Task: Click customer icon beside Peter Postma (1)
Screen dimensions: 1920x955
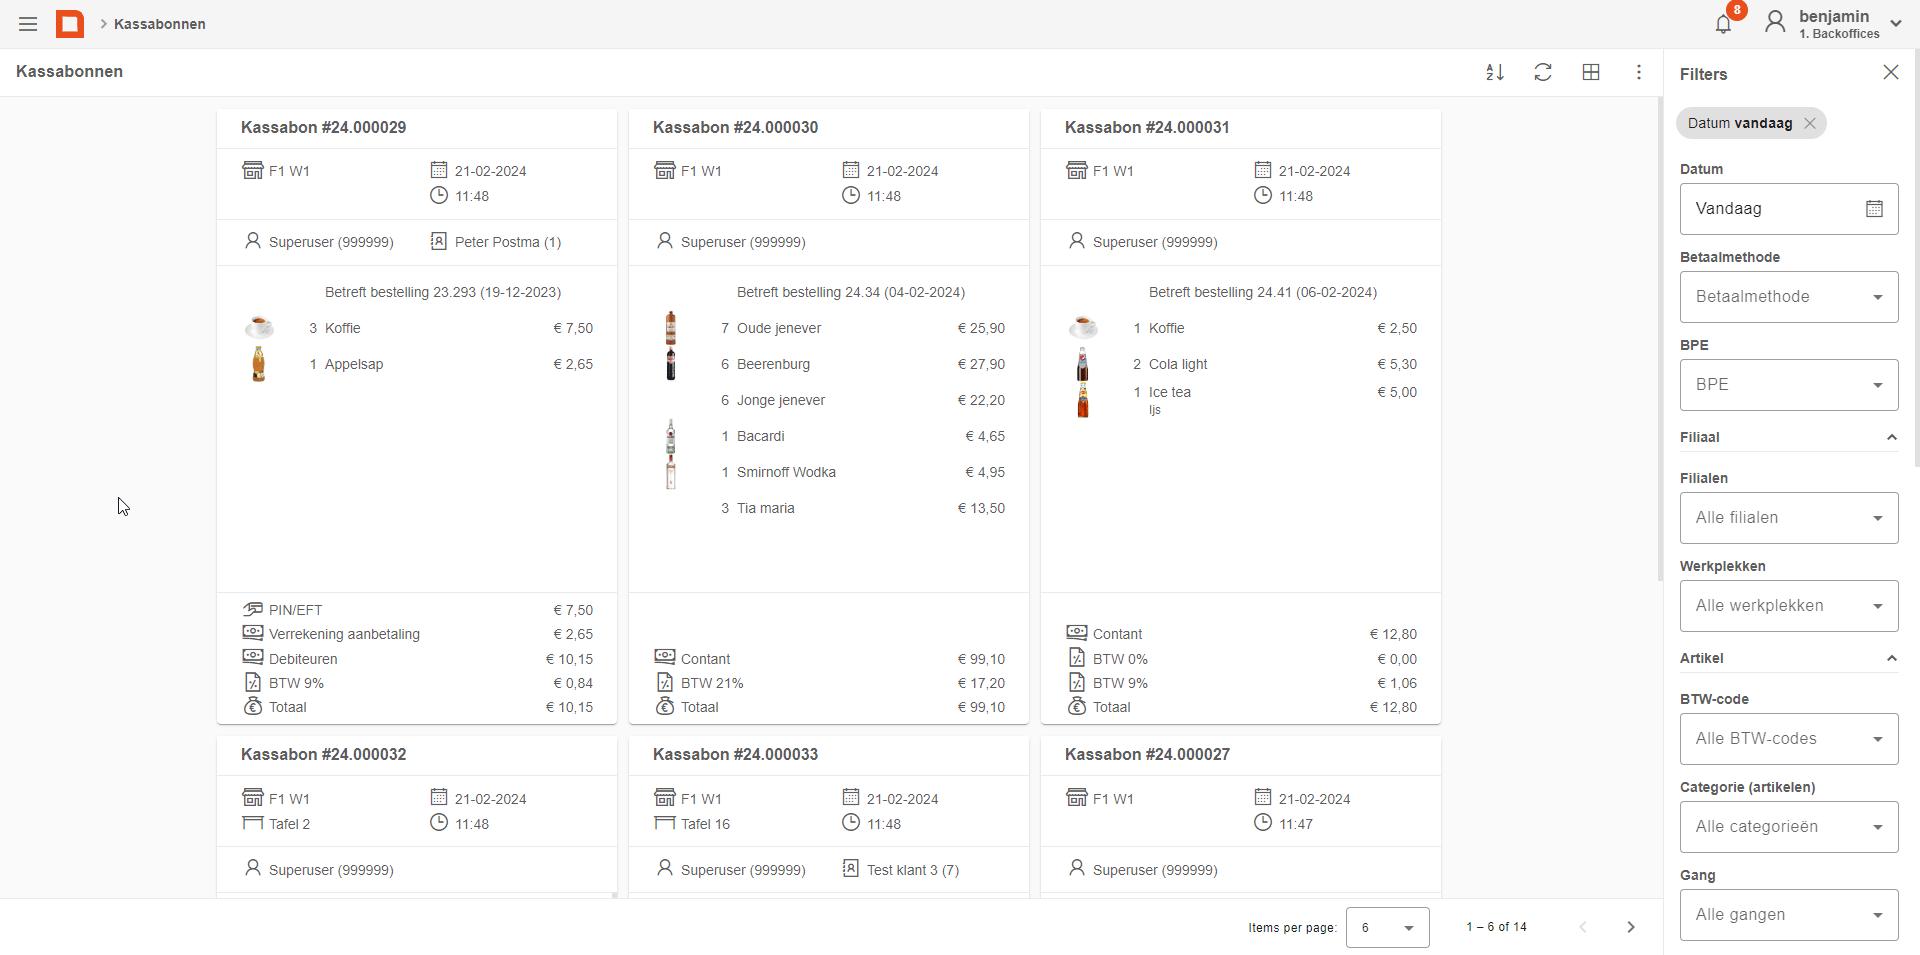Action: [x=439, y=241]
